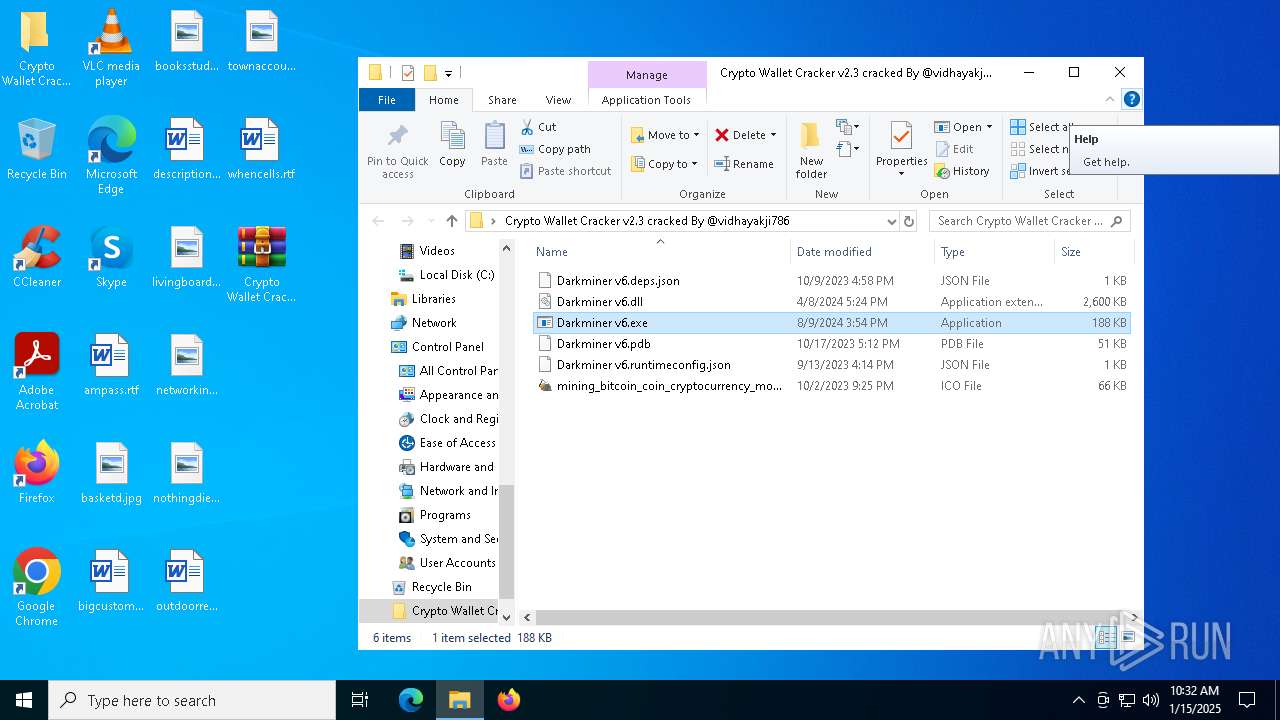Click Copy path in ribbon
This screenshot has width=1280, height=720.
555,149
